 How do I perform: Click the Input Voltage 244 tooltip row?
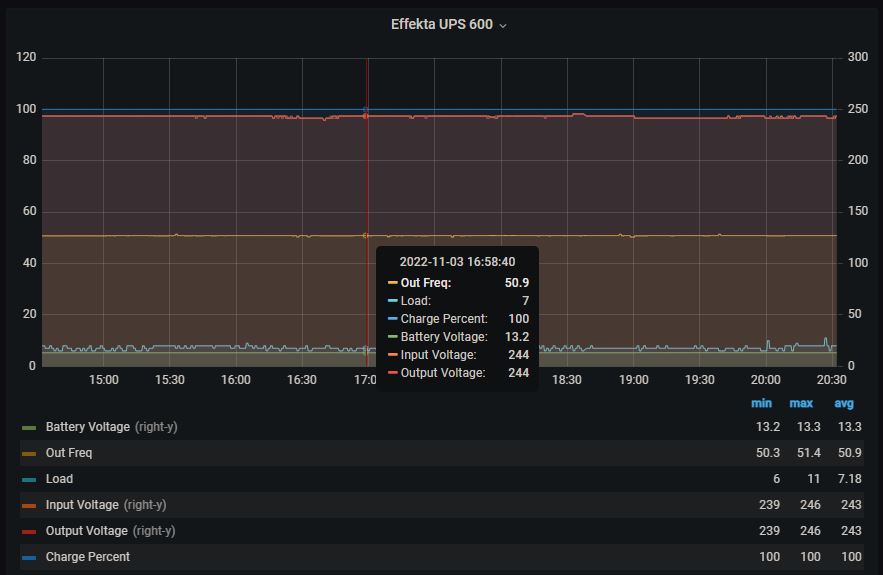coord(458,355)
